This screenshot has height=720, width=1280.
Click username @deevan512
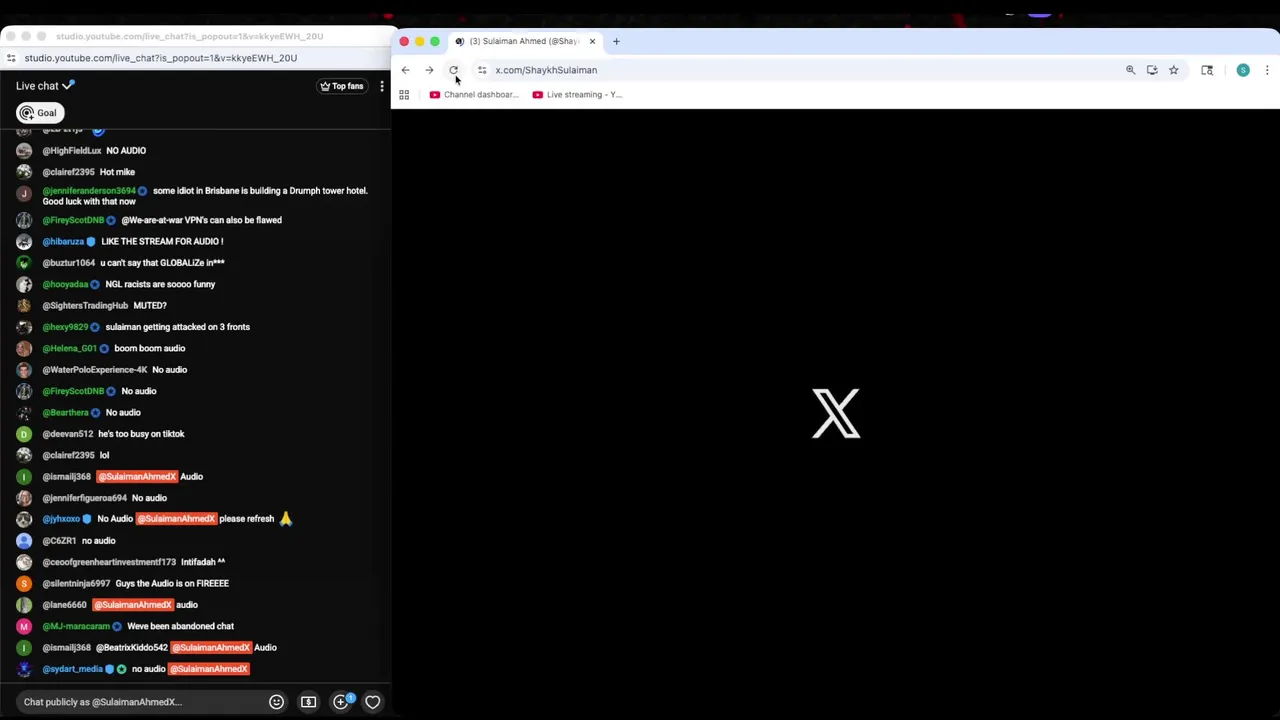(68, 434)
